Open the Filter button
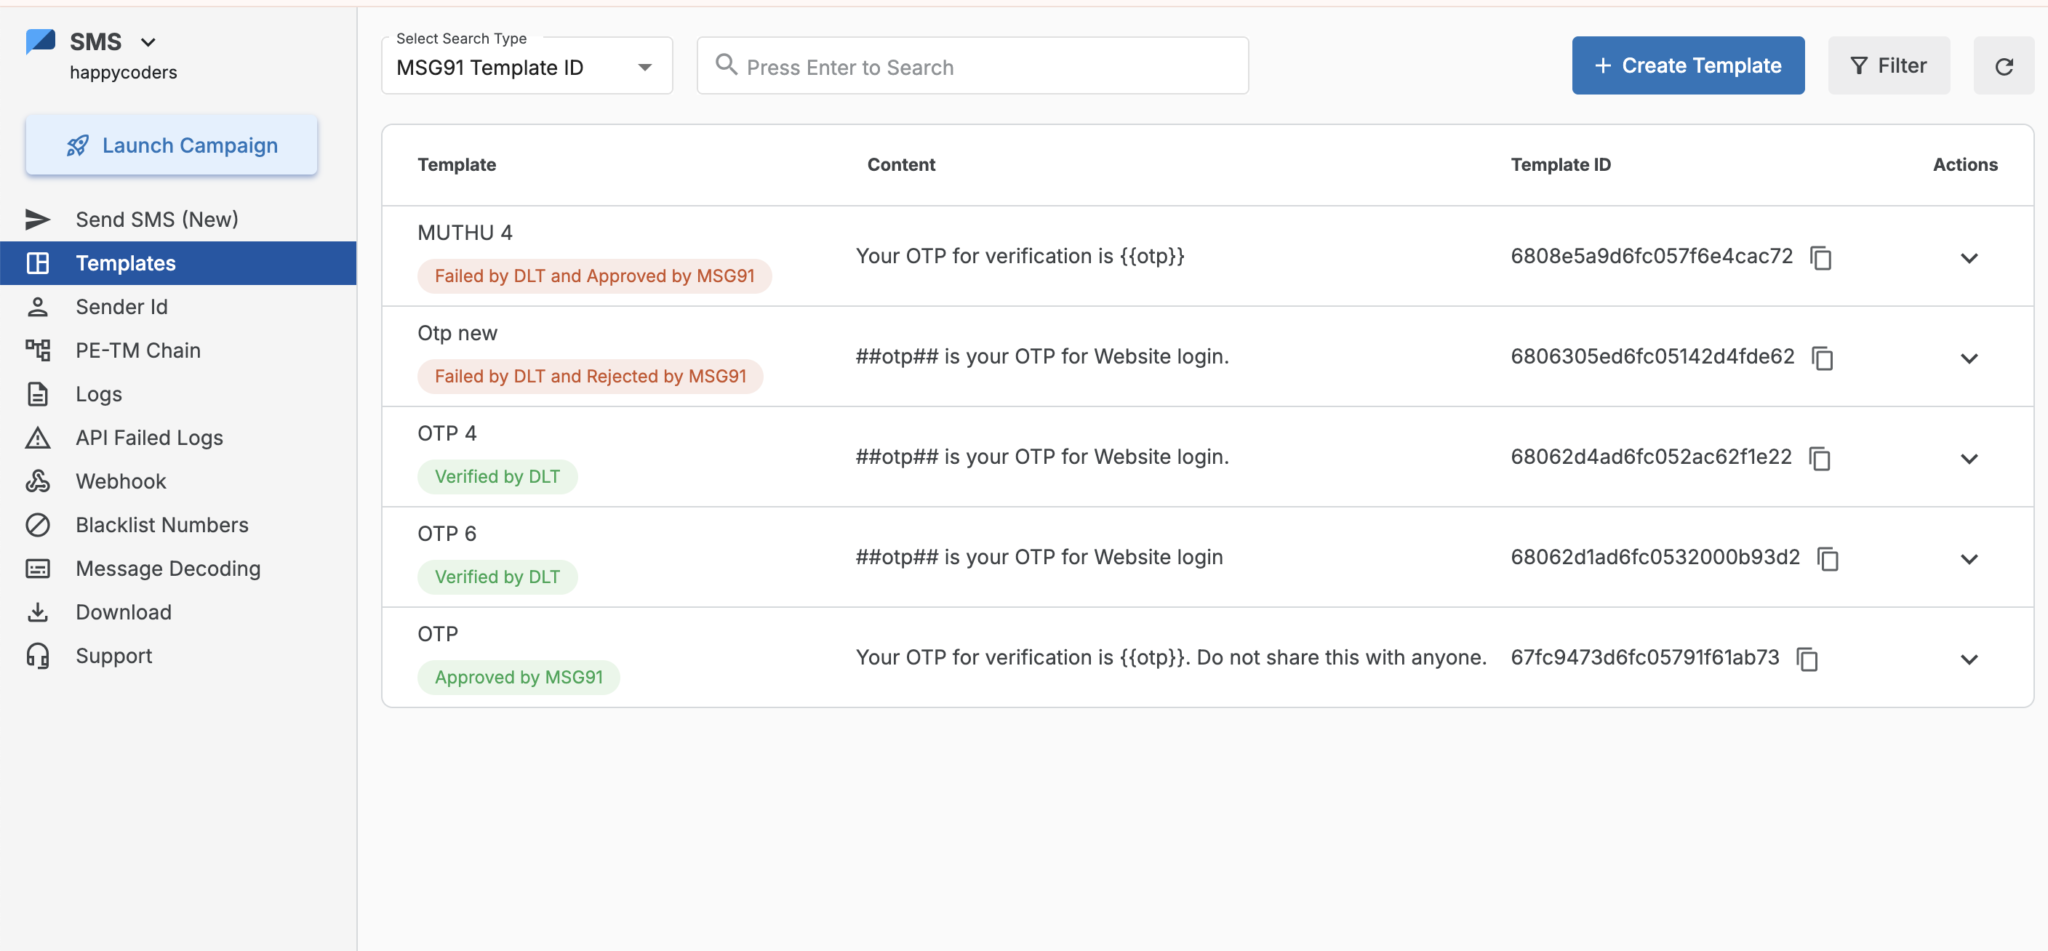 pyautogui.click(x=1889, y=66)
